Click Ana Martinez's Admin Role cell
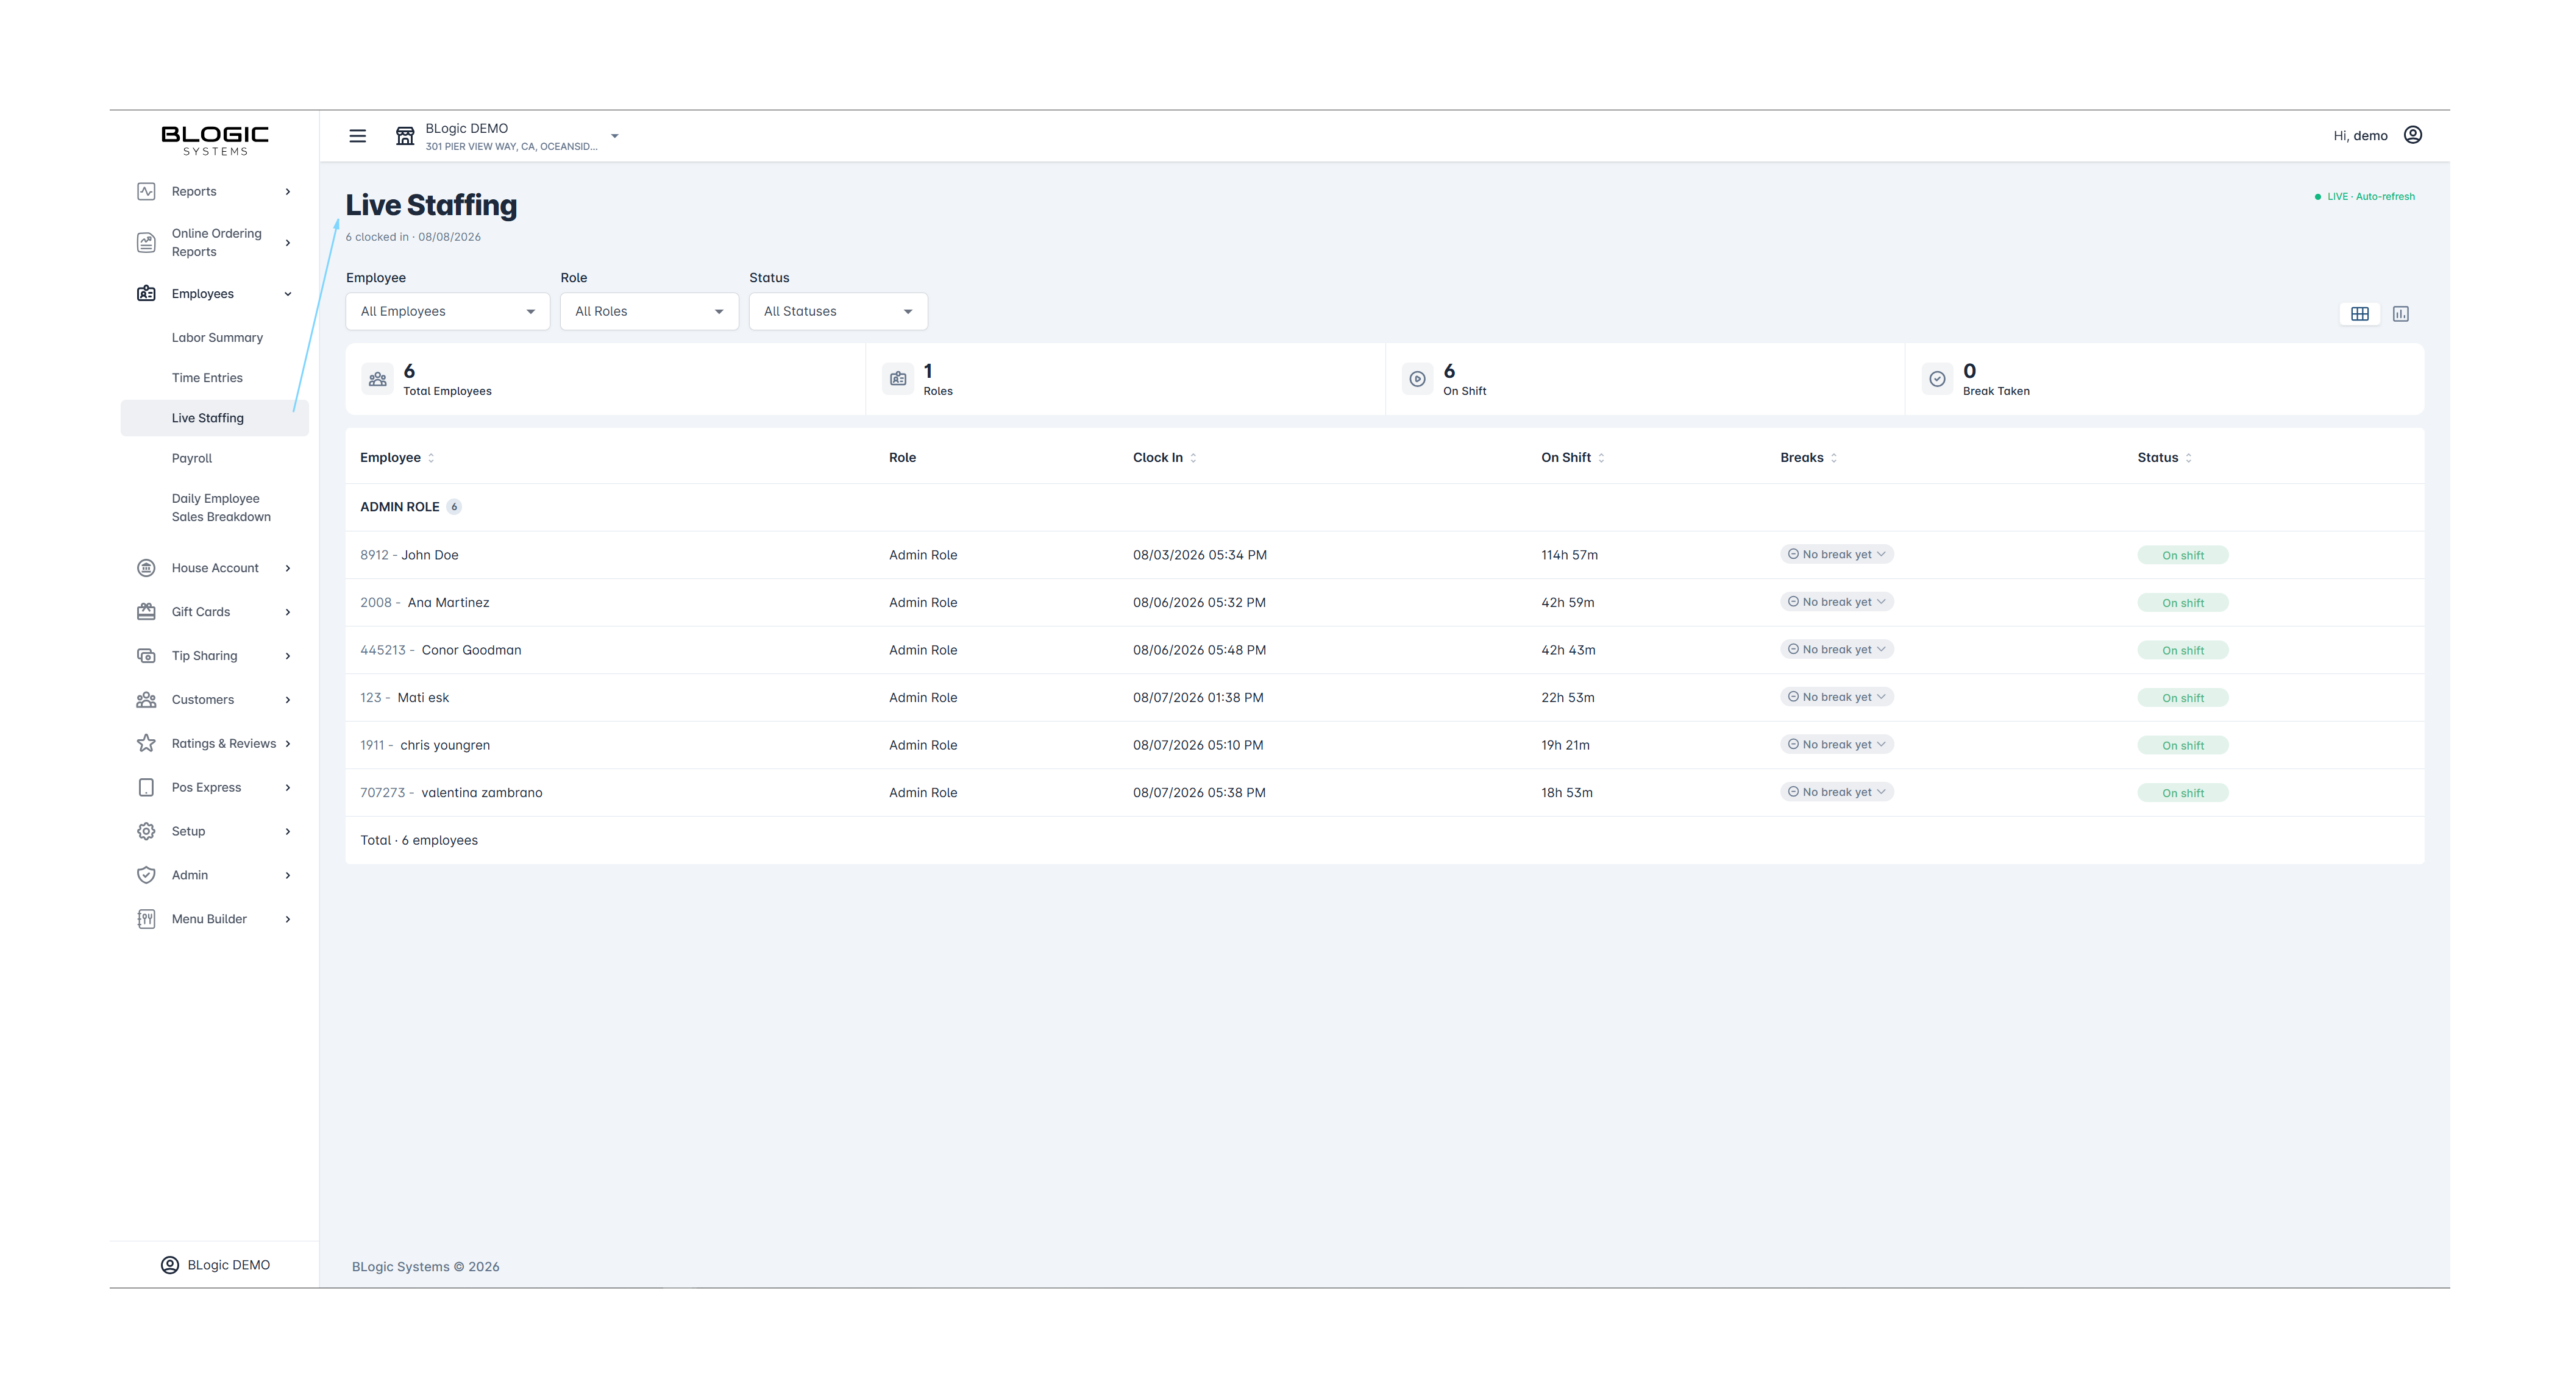 click(923, 602)
